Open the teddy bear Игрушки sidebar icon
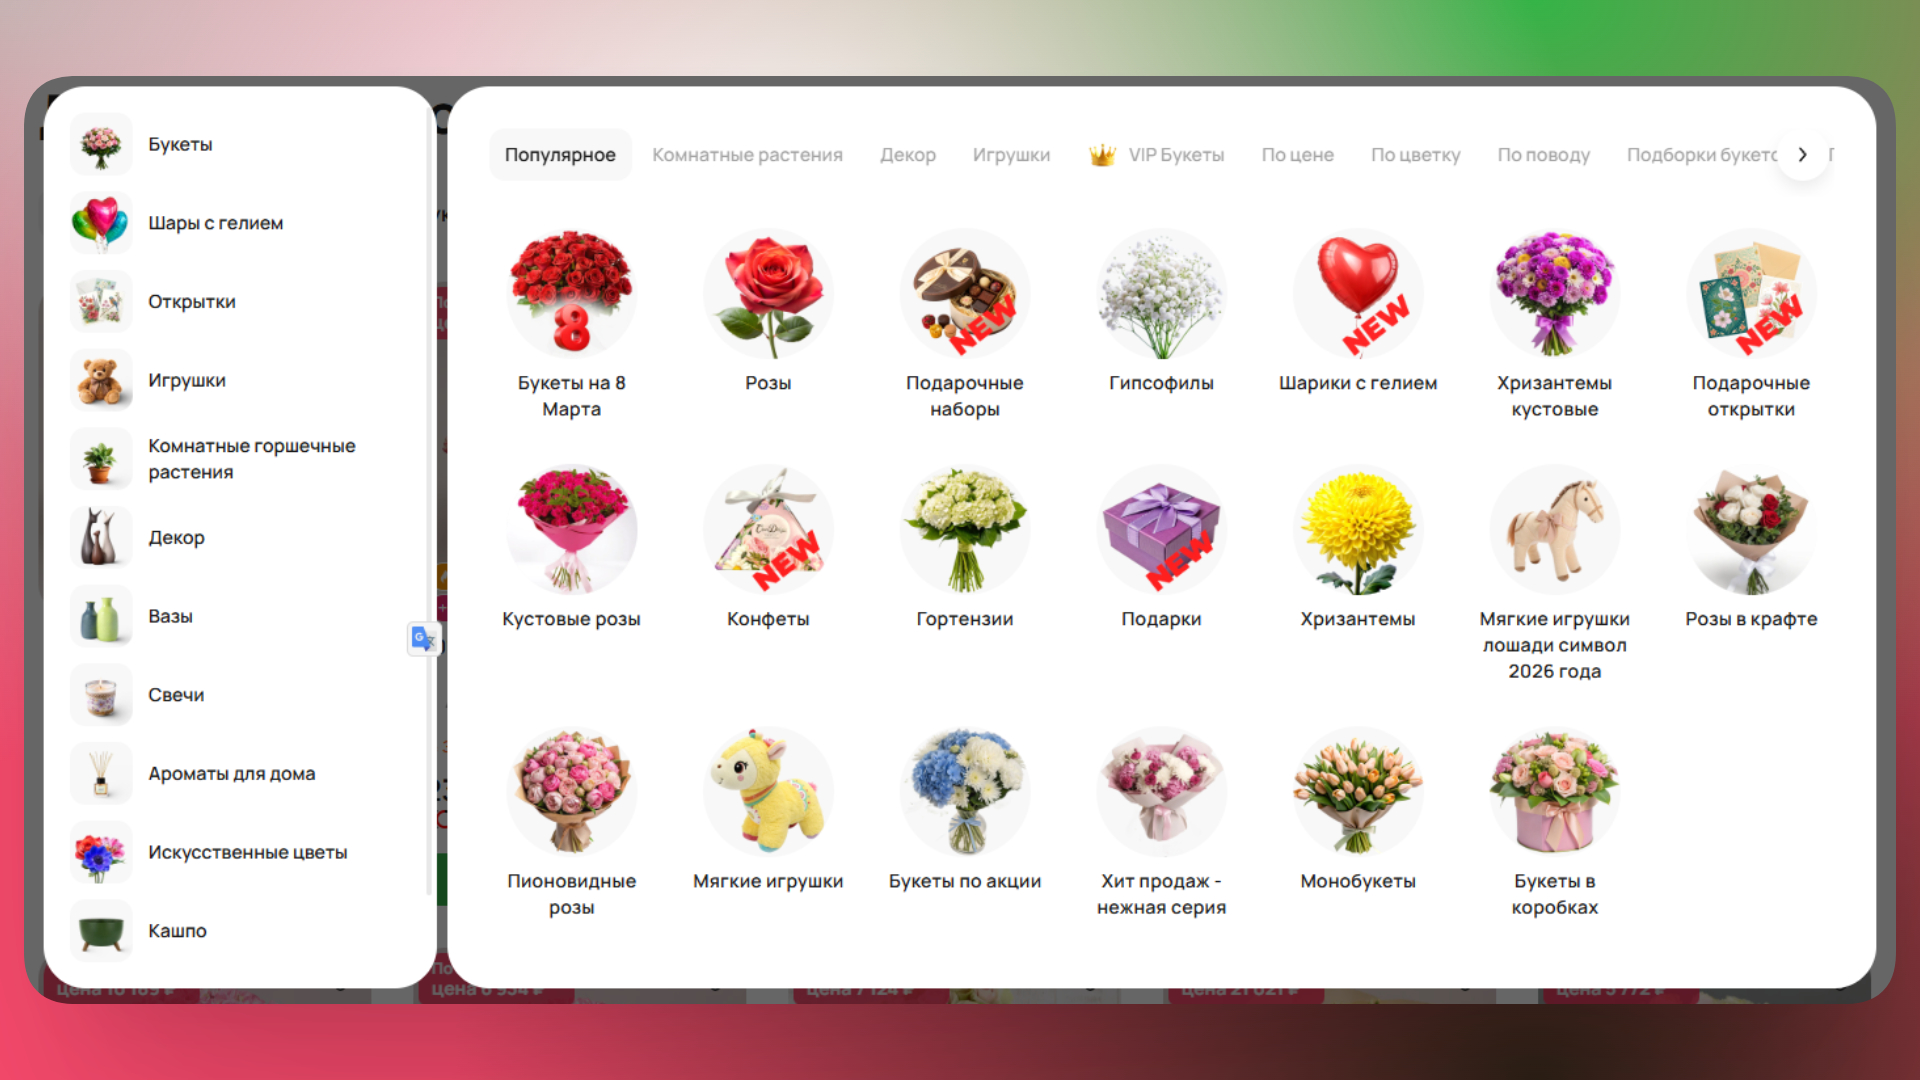1920x1080 pixels. [x=101, y=380]
